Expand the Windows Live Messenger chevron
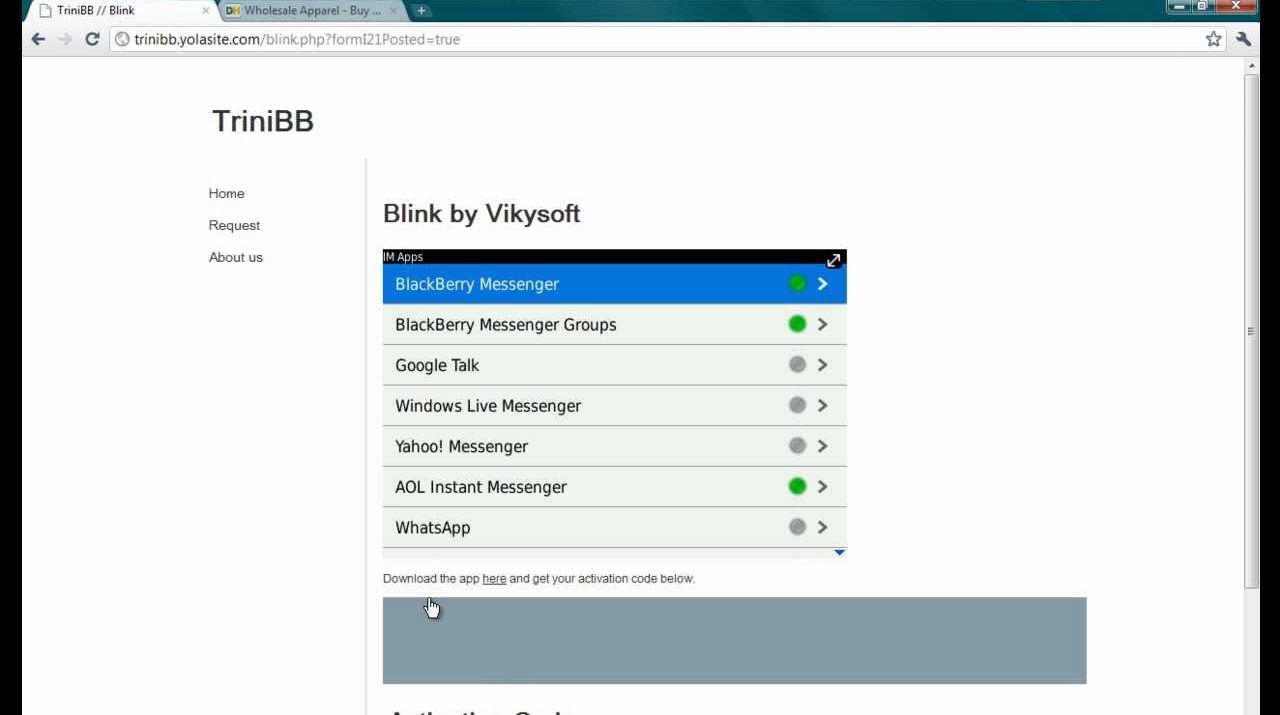This screenshot has height=715, width=1280. tap(822, 405)
